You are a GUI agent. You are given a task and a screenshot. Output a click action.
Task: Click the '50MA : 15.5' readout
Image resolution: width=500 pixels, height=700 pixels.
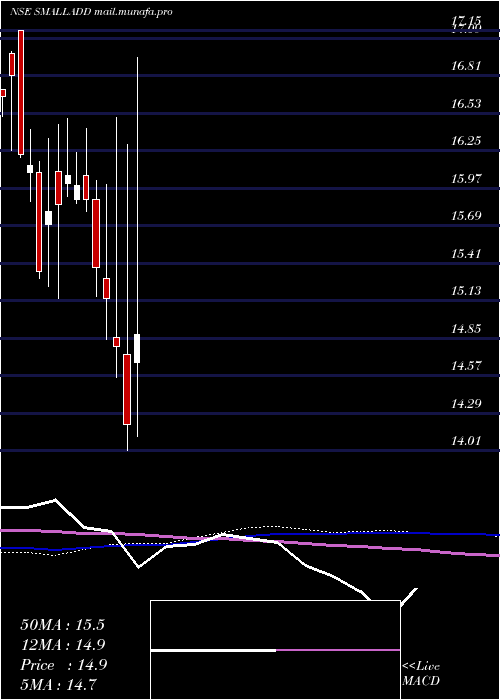click(62, 625)
